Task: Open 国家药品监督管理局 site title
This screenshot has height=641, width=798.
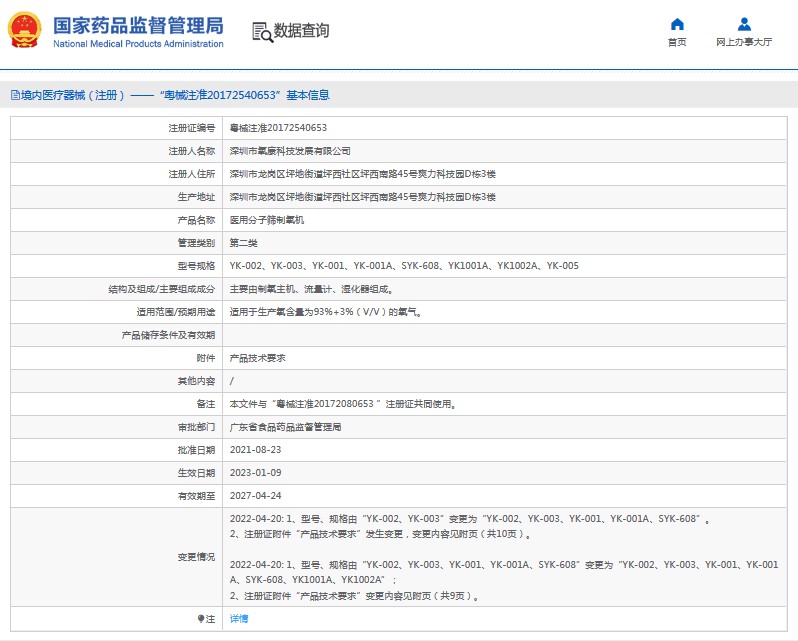Action: pyautogui.click(x=138, y=26)
